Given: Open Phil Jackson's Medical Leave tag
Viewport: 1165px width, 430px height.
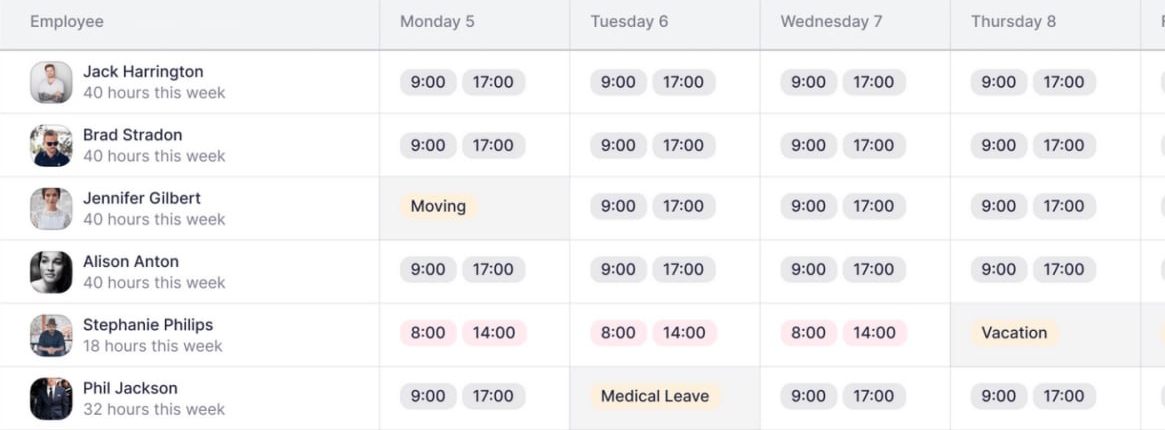Looking at the screenshot, I should pos(654,396).
